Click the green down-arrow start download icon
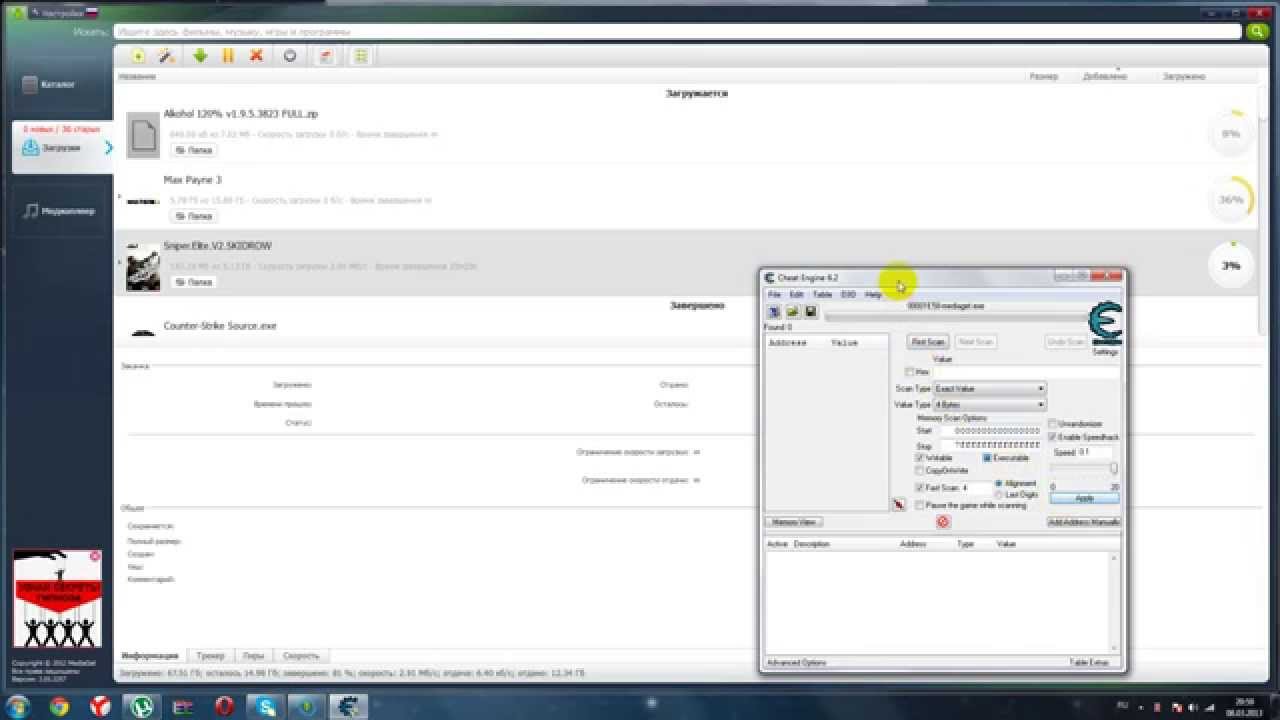 coord(200,56)
